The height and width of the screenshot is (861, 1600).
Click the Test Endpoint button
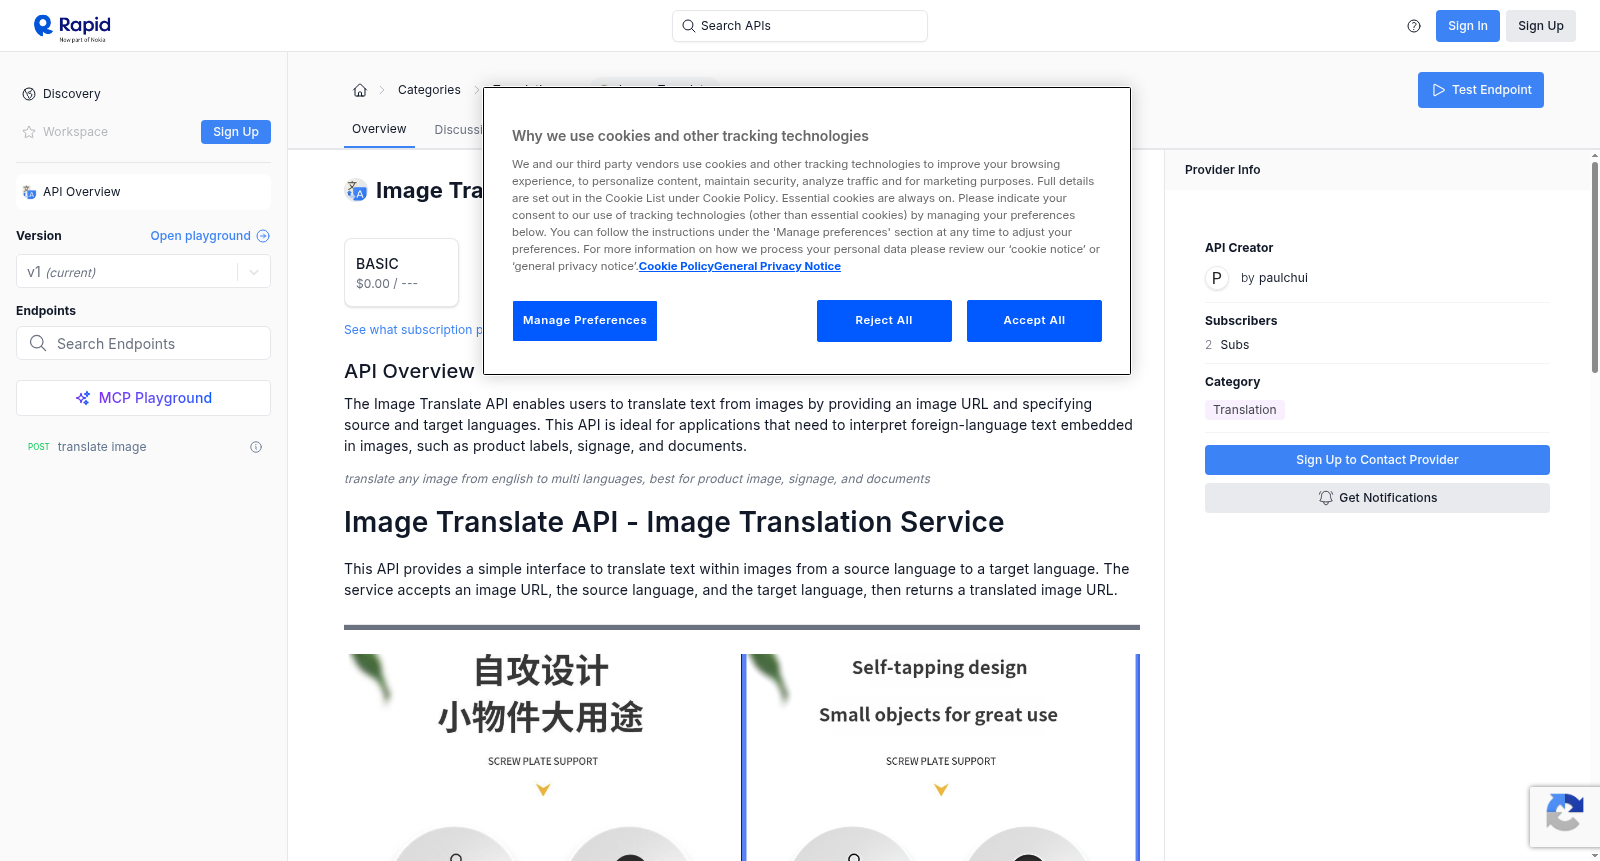click(x=1480, y=90)
